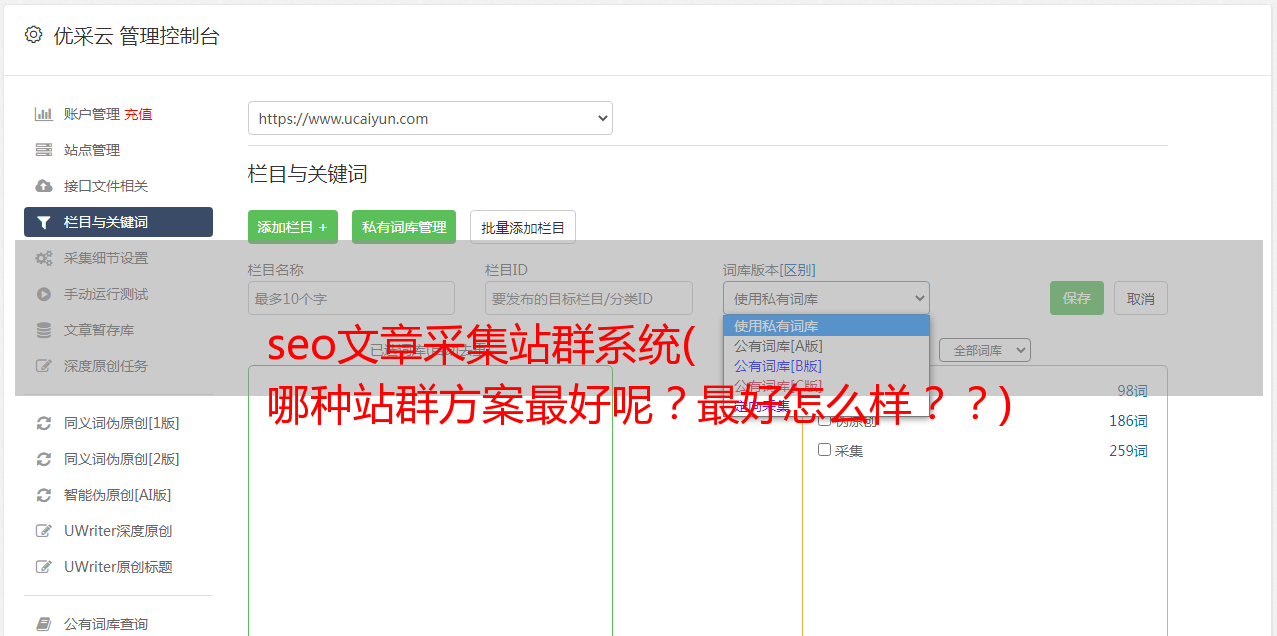Click the bar chart icon for 账户管理

pyautogui.click(x=44, y=114)
